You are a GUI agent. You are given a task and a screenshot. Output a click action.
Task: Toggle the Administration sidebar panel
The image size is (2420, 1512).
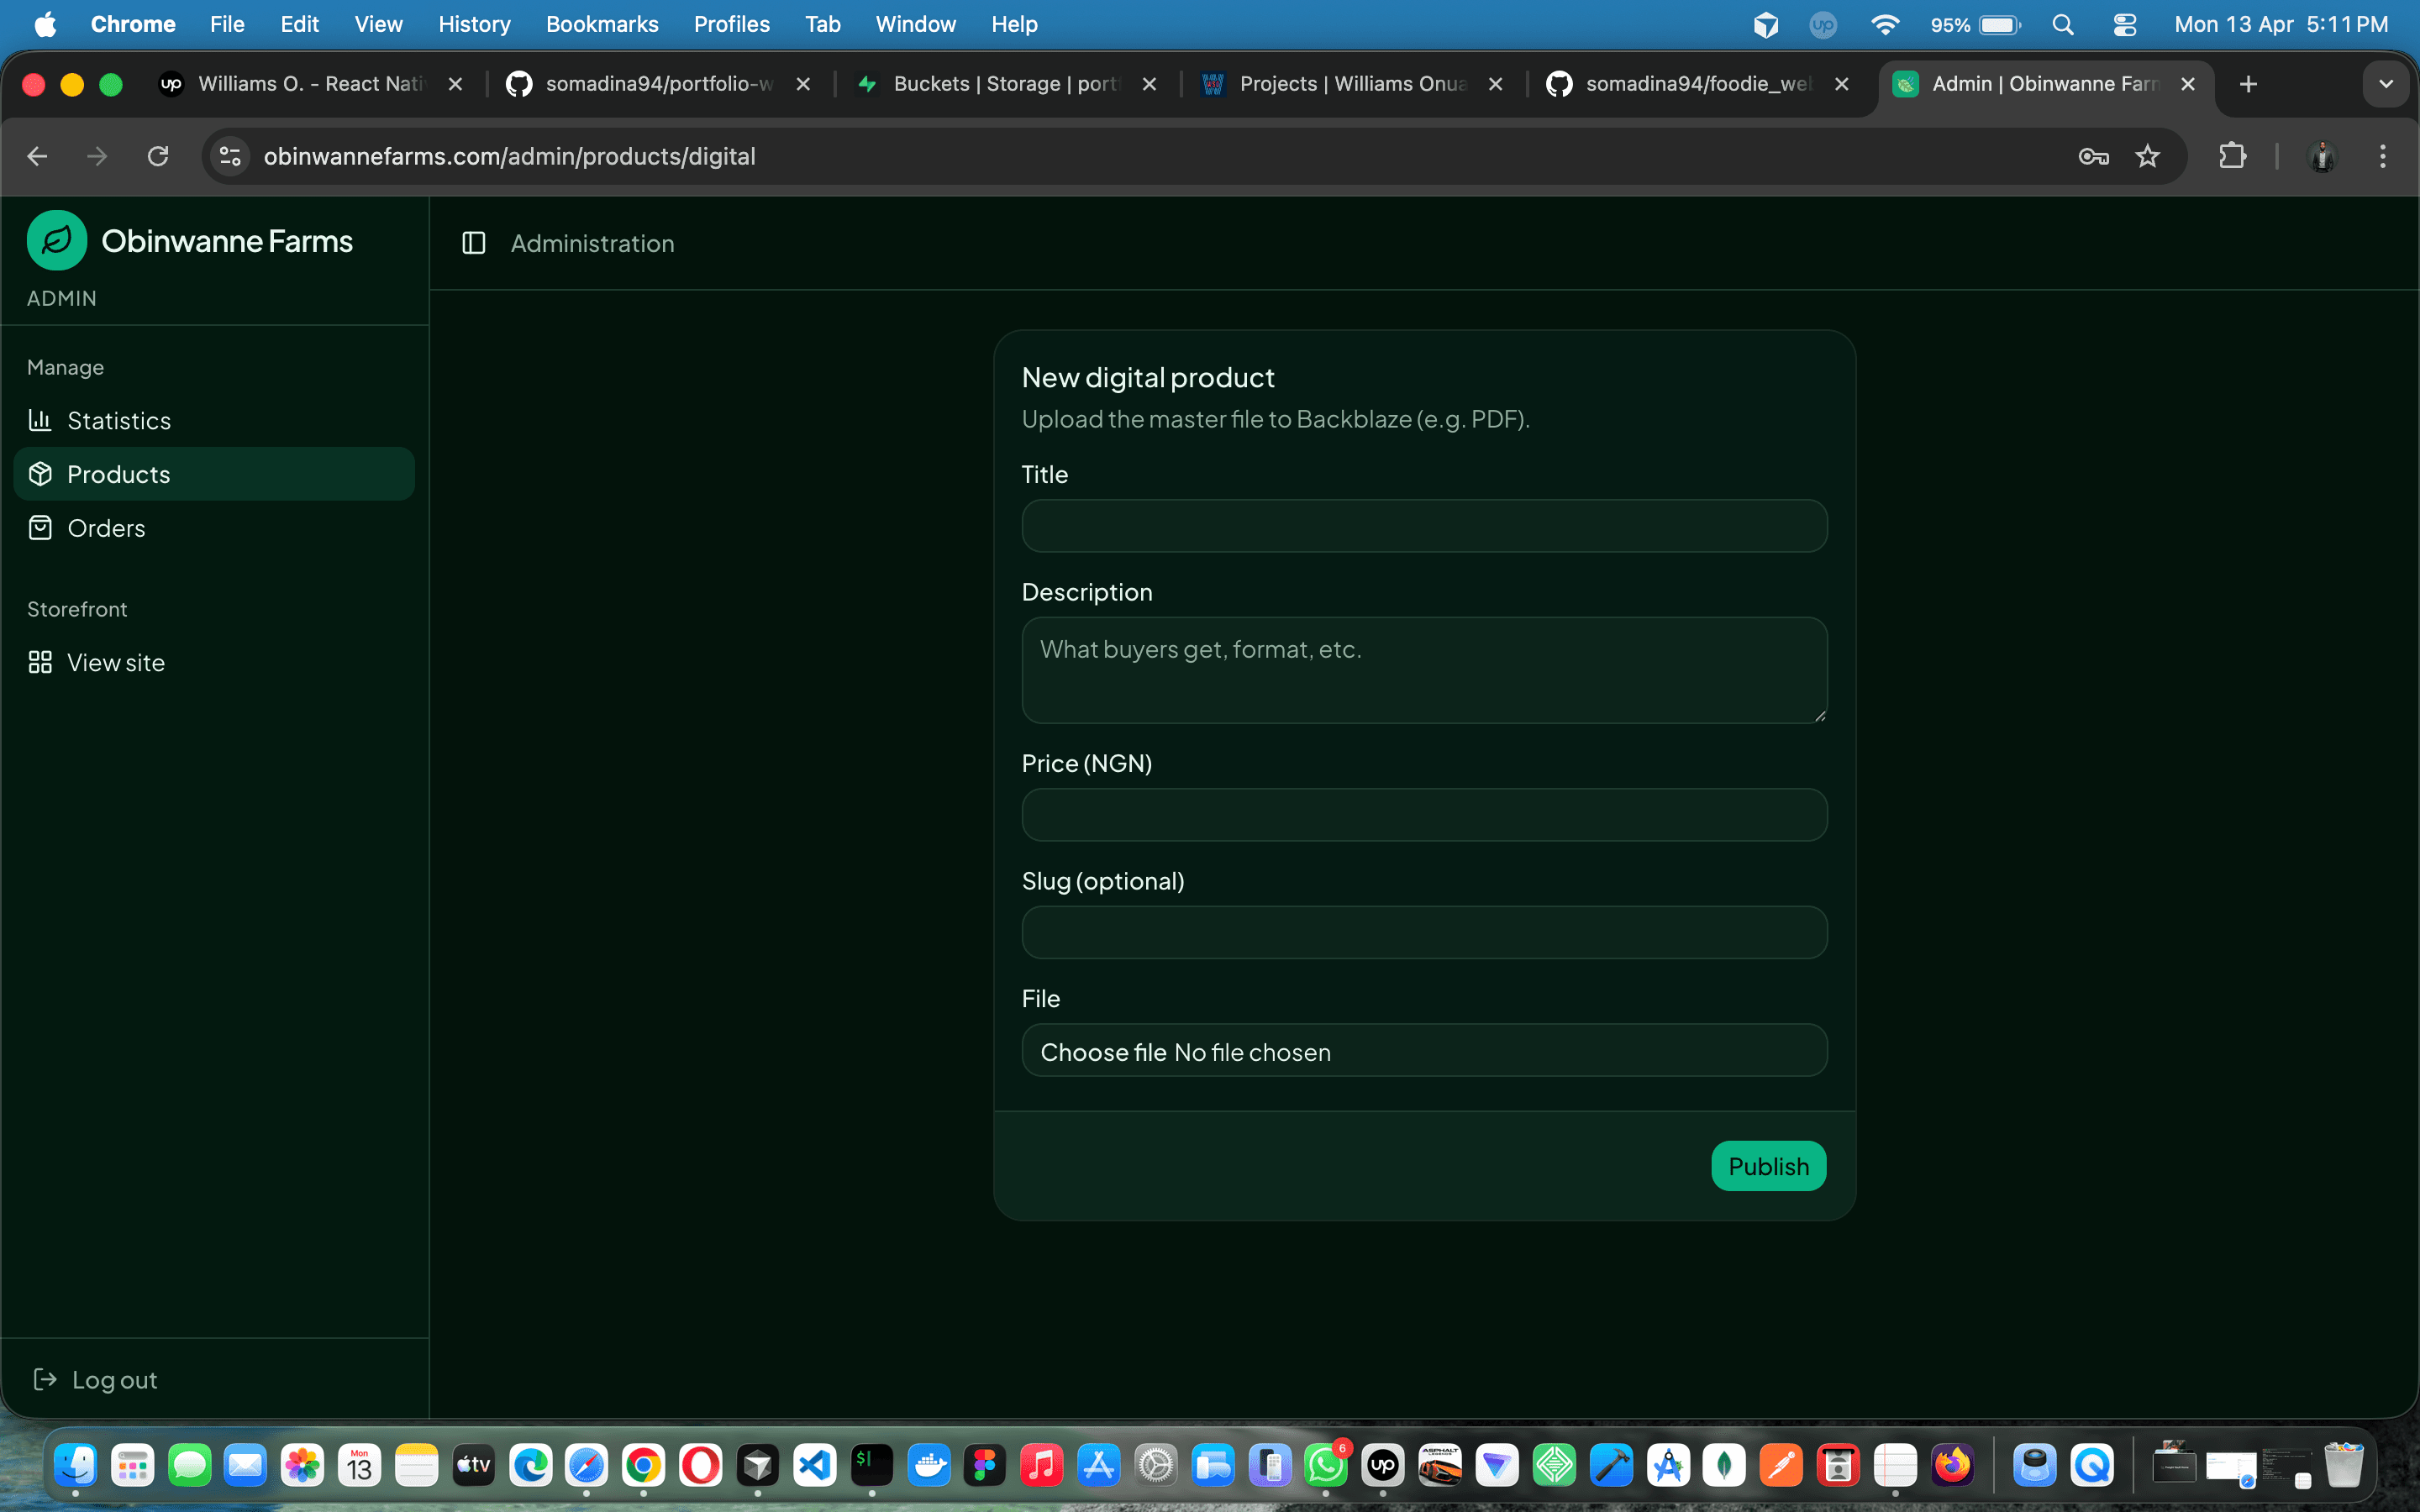(x=473, y=243)
